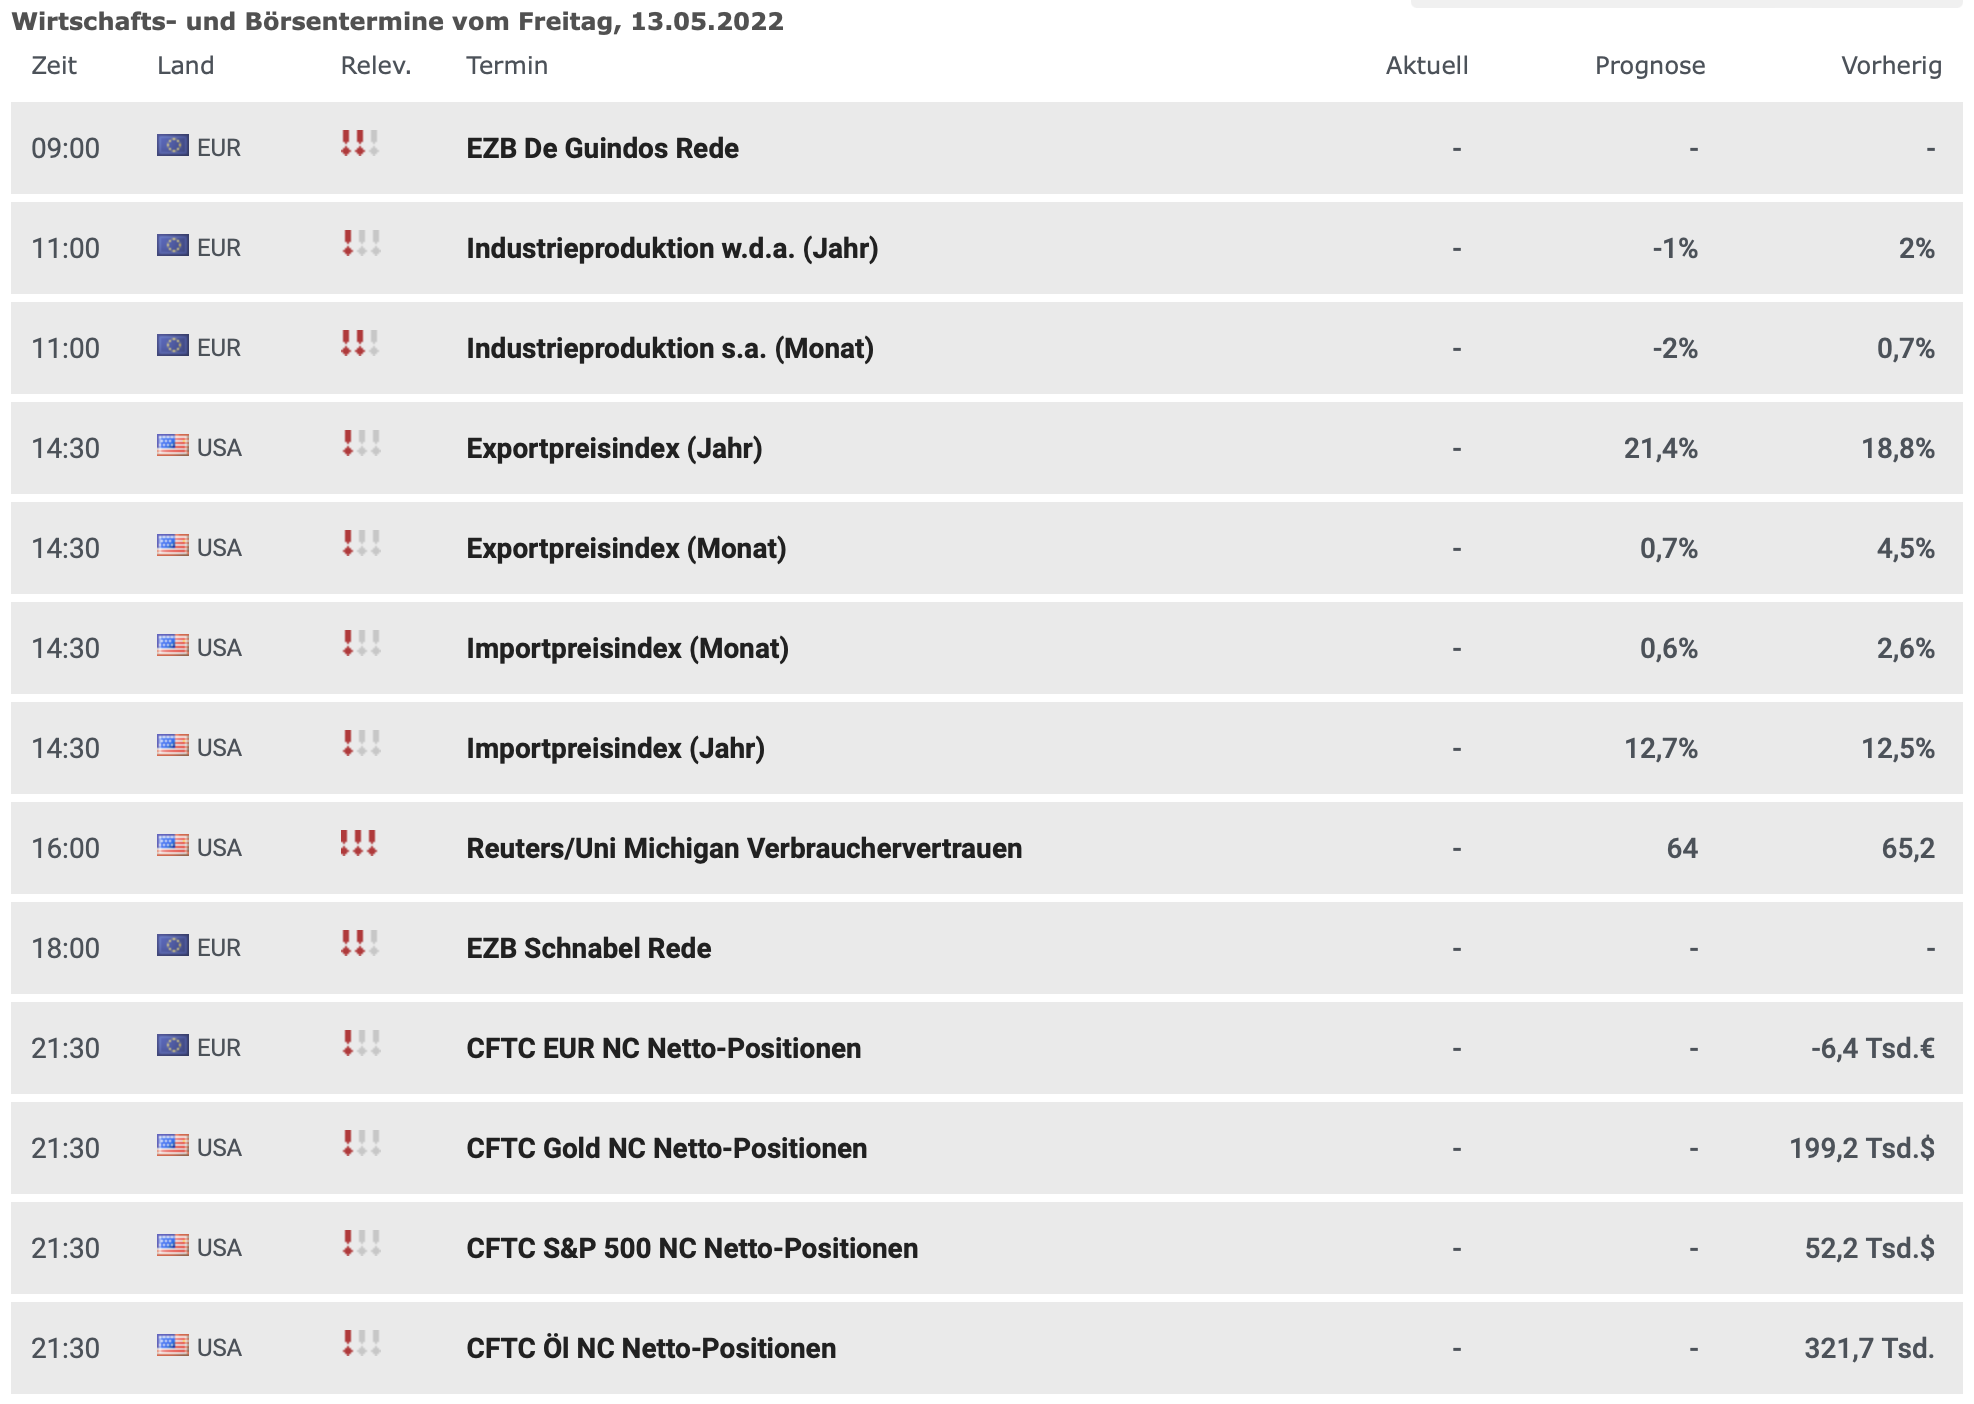Open CFTC Gold NC Netto-Positionen entry
The height and width of the screenshot is (1404, 1974).
pos(666,1148)
